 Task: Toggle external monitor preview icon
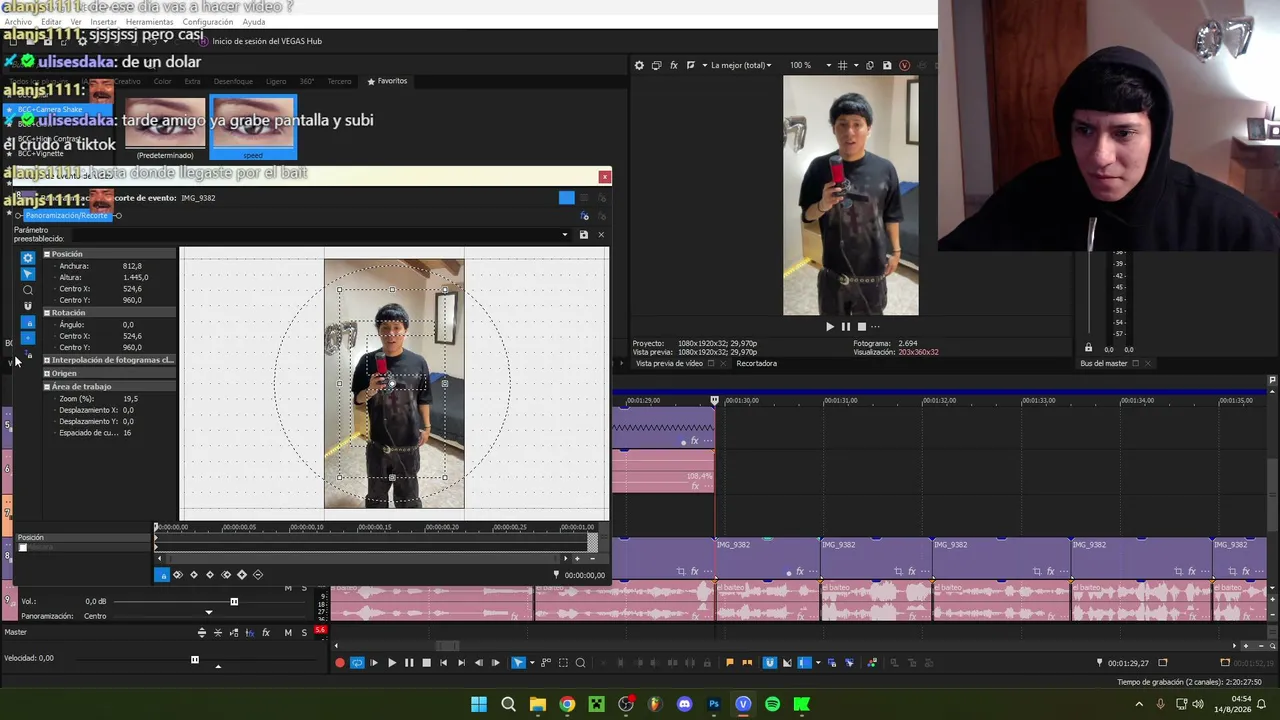pos(656,65)
